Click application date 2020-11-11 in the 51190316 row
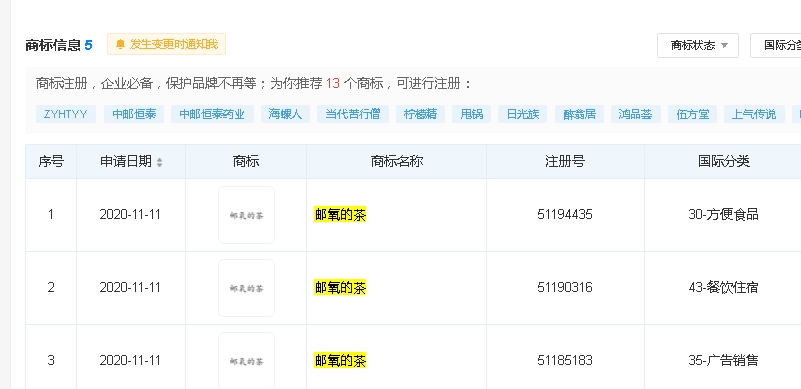Image resolution: width=801 pixels, height=389 pixels. click(130, 288)
